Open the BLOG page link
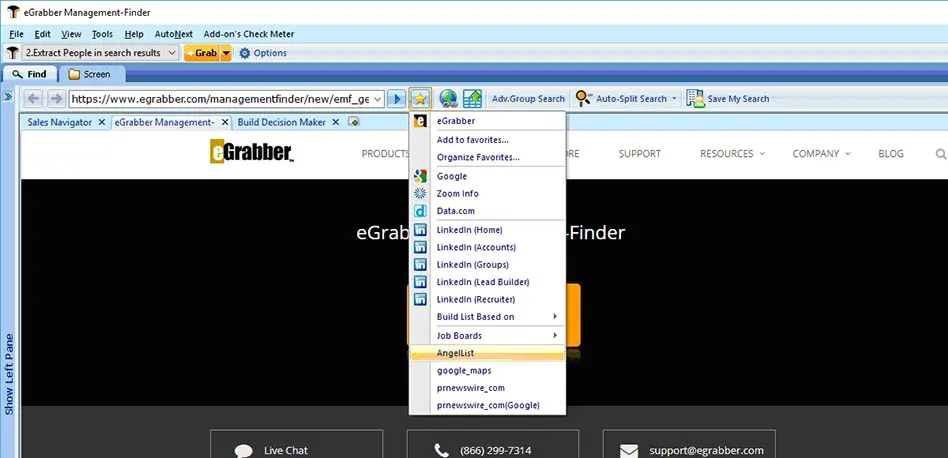 [x=891, y=153]
